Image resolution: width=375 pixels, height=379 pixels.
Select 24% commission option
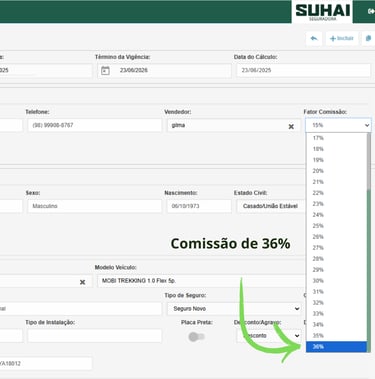coord(336,215)
